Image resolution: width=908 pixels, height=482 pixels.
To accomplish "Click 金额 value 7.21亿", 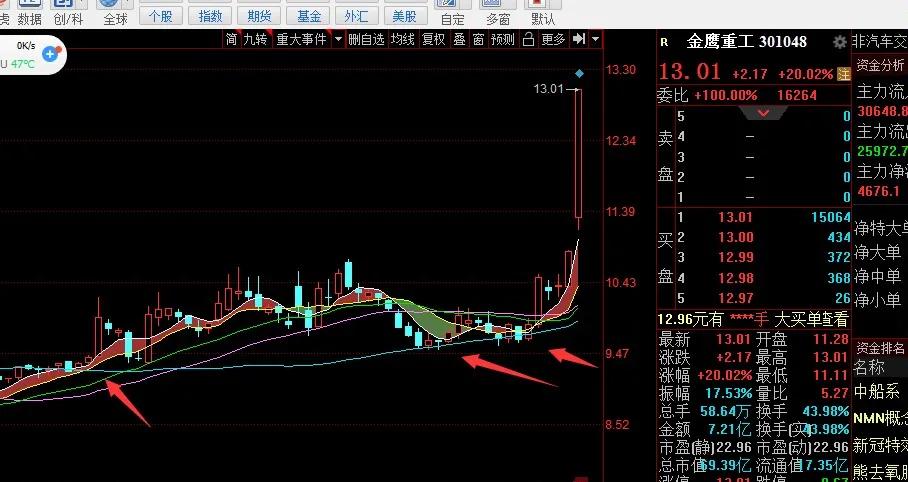I will [x=729, y=429].
